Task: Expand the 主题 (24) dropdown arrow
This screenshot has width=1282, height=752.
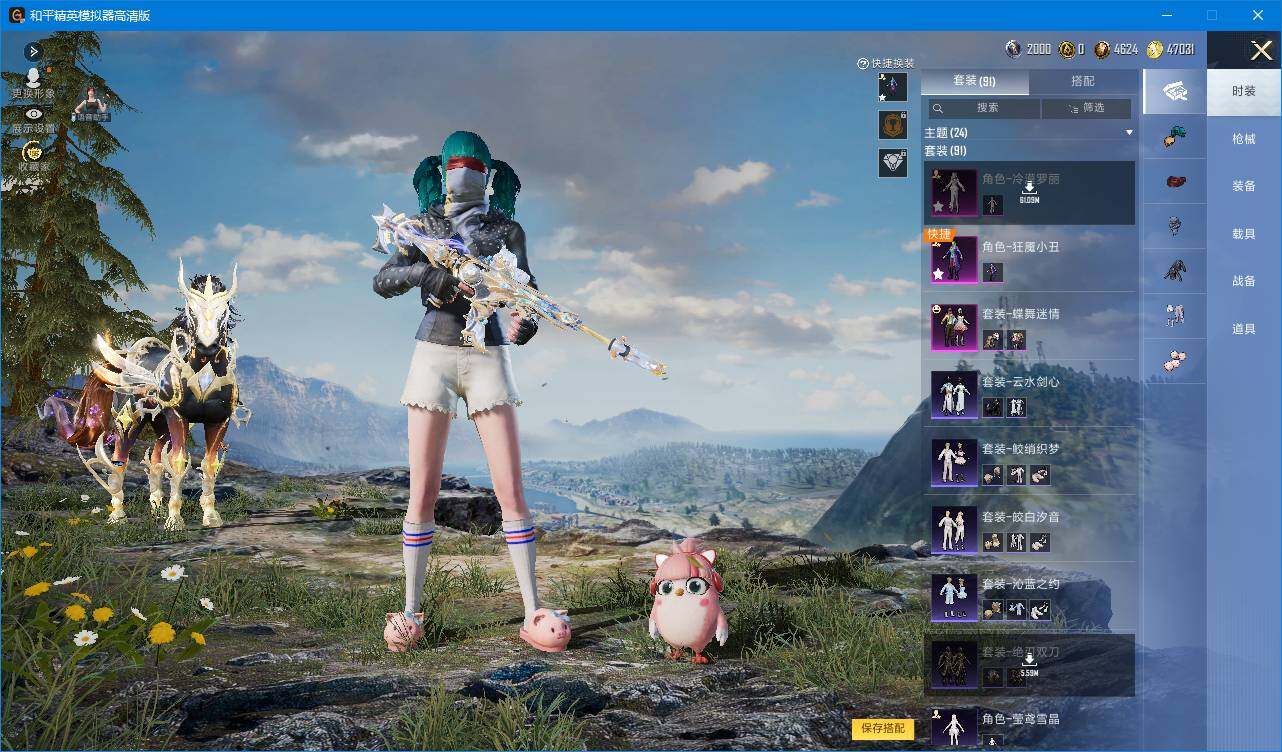Action: 1129,132
